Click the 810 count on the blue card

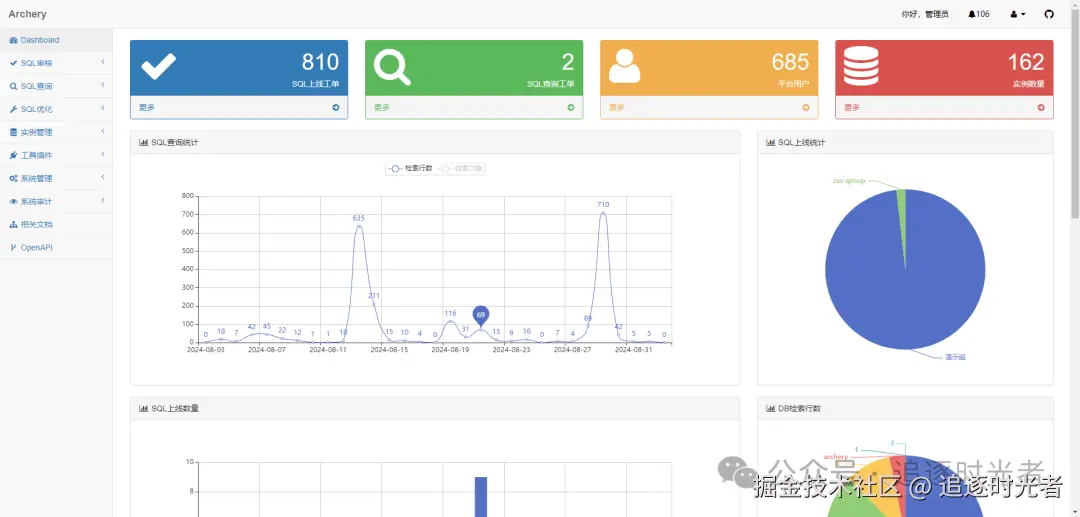point(320,62)
